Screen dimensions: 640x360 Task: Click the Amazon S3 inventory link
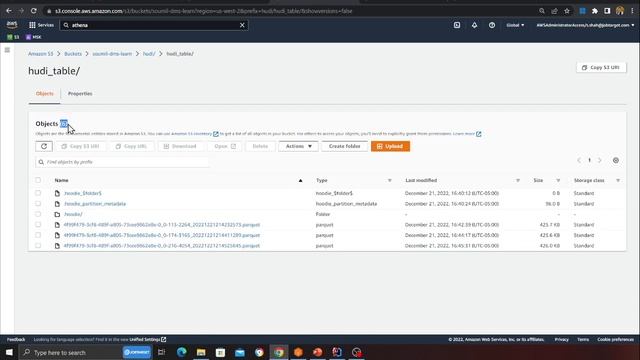(x=195, y=134)
